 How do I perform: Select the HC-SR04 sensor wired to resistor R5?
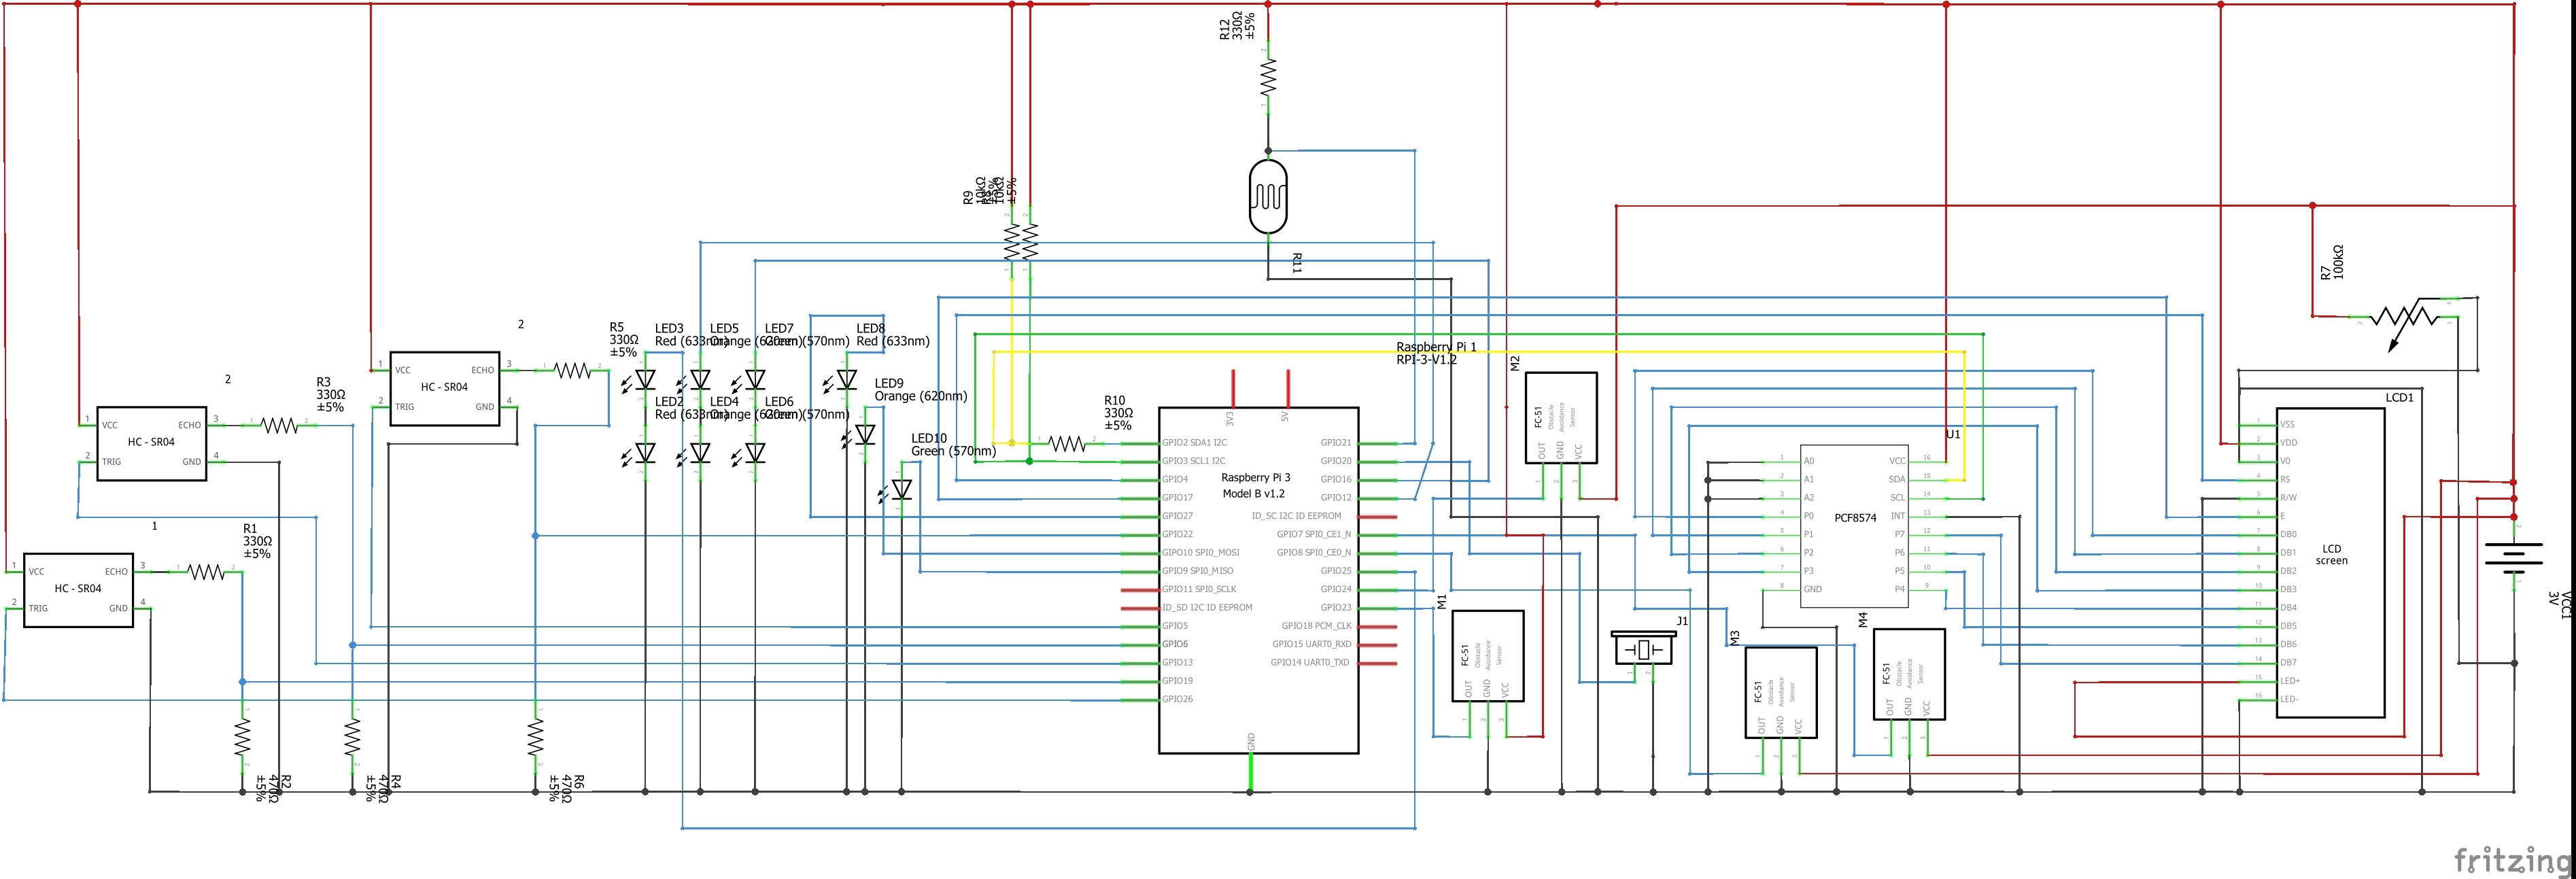pos(444,388)
